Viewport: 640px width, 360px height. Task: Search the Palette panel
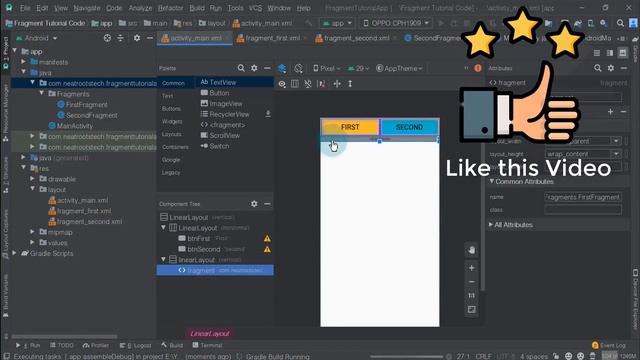pyautogui.click(x=241, y=68)
